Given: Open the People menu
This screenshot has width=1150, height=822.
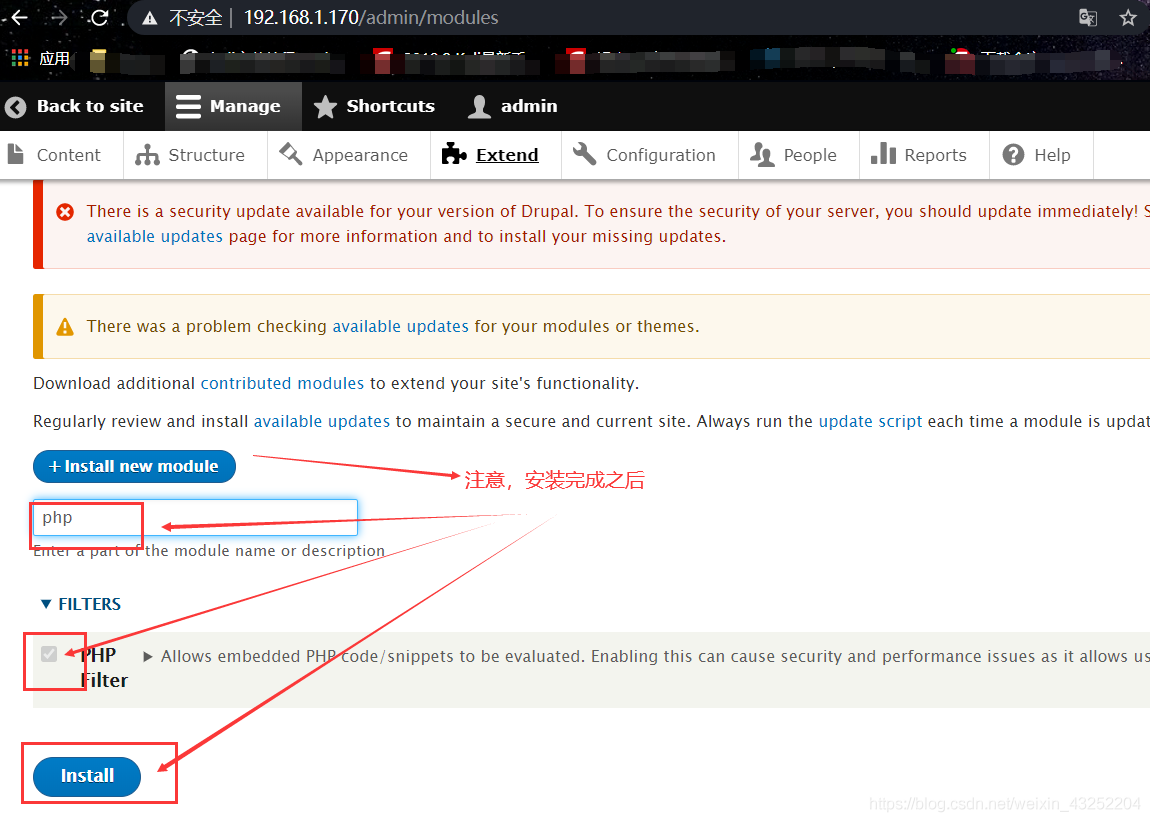Looking at the screenshot, I should [799, 155].
